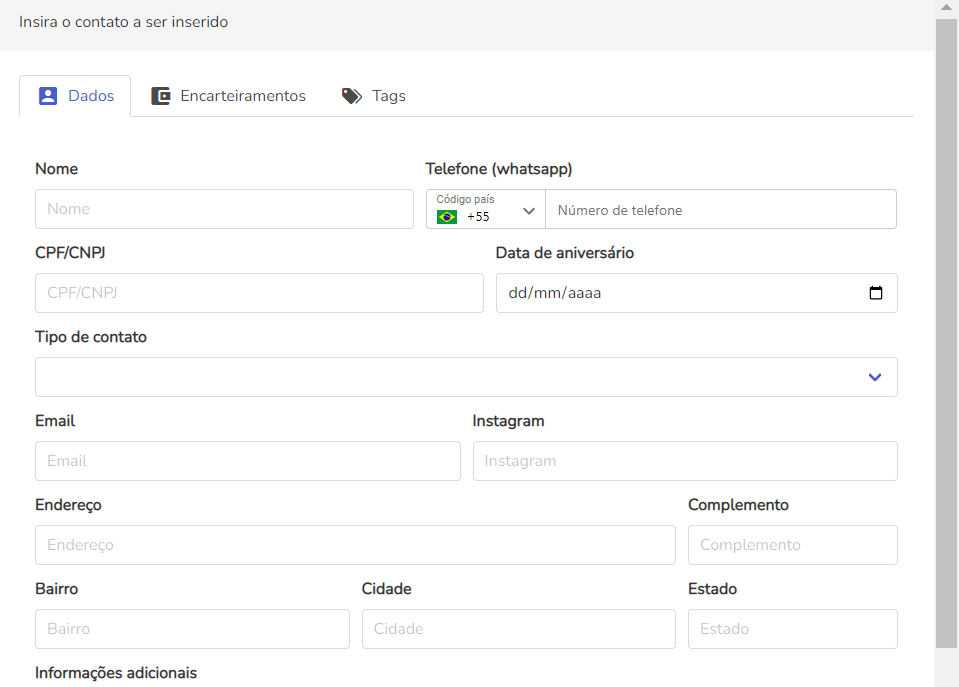Click into the CPF/CNPJ field
This screenshot has width=959, height=687.
tap(259, 293)
